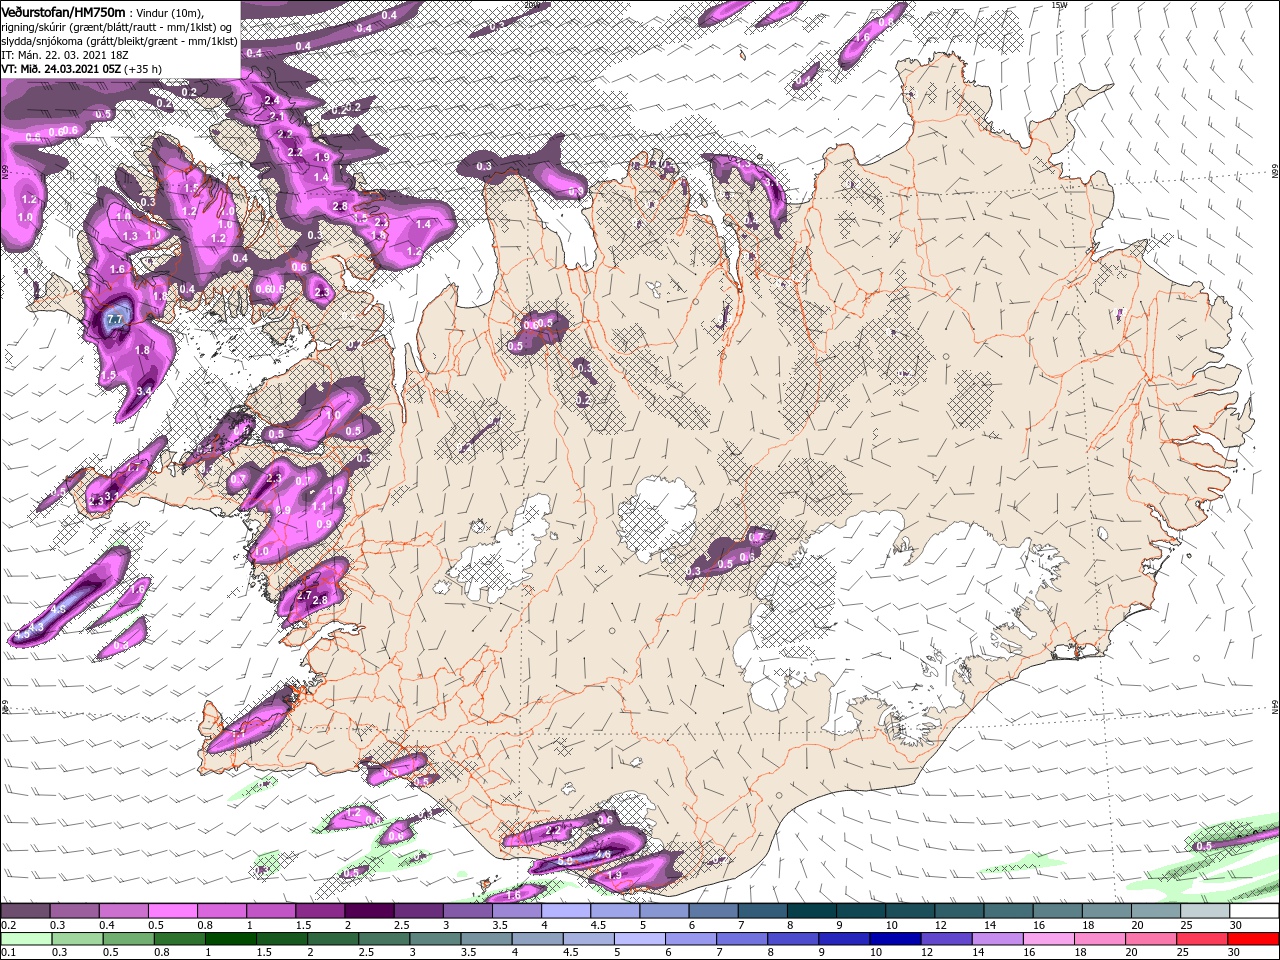Select the 3.4 precipitation value on the map
This screenshot has width=1280, height=960.
143,391
